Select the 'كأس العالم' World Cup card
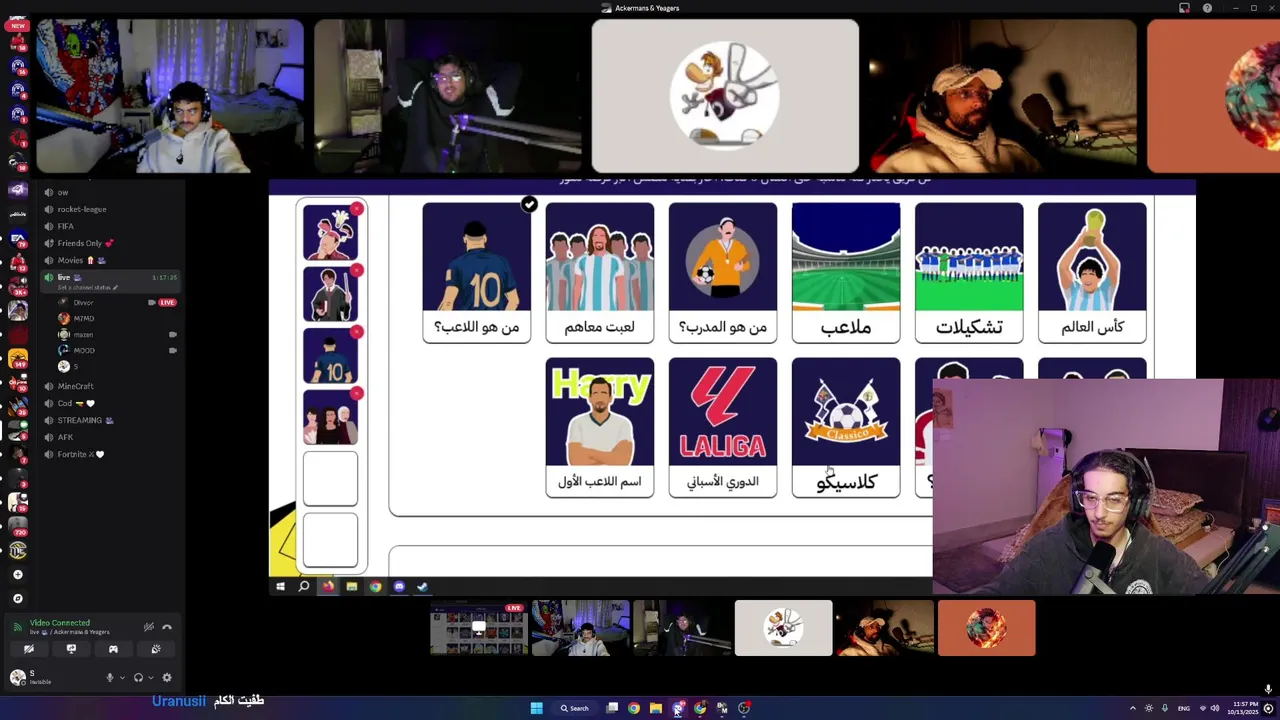This screenshot has height=720, width=1280. pyautogui.click(x=1092, y=273)
